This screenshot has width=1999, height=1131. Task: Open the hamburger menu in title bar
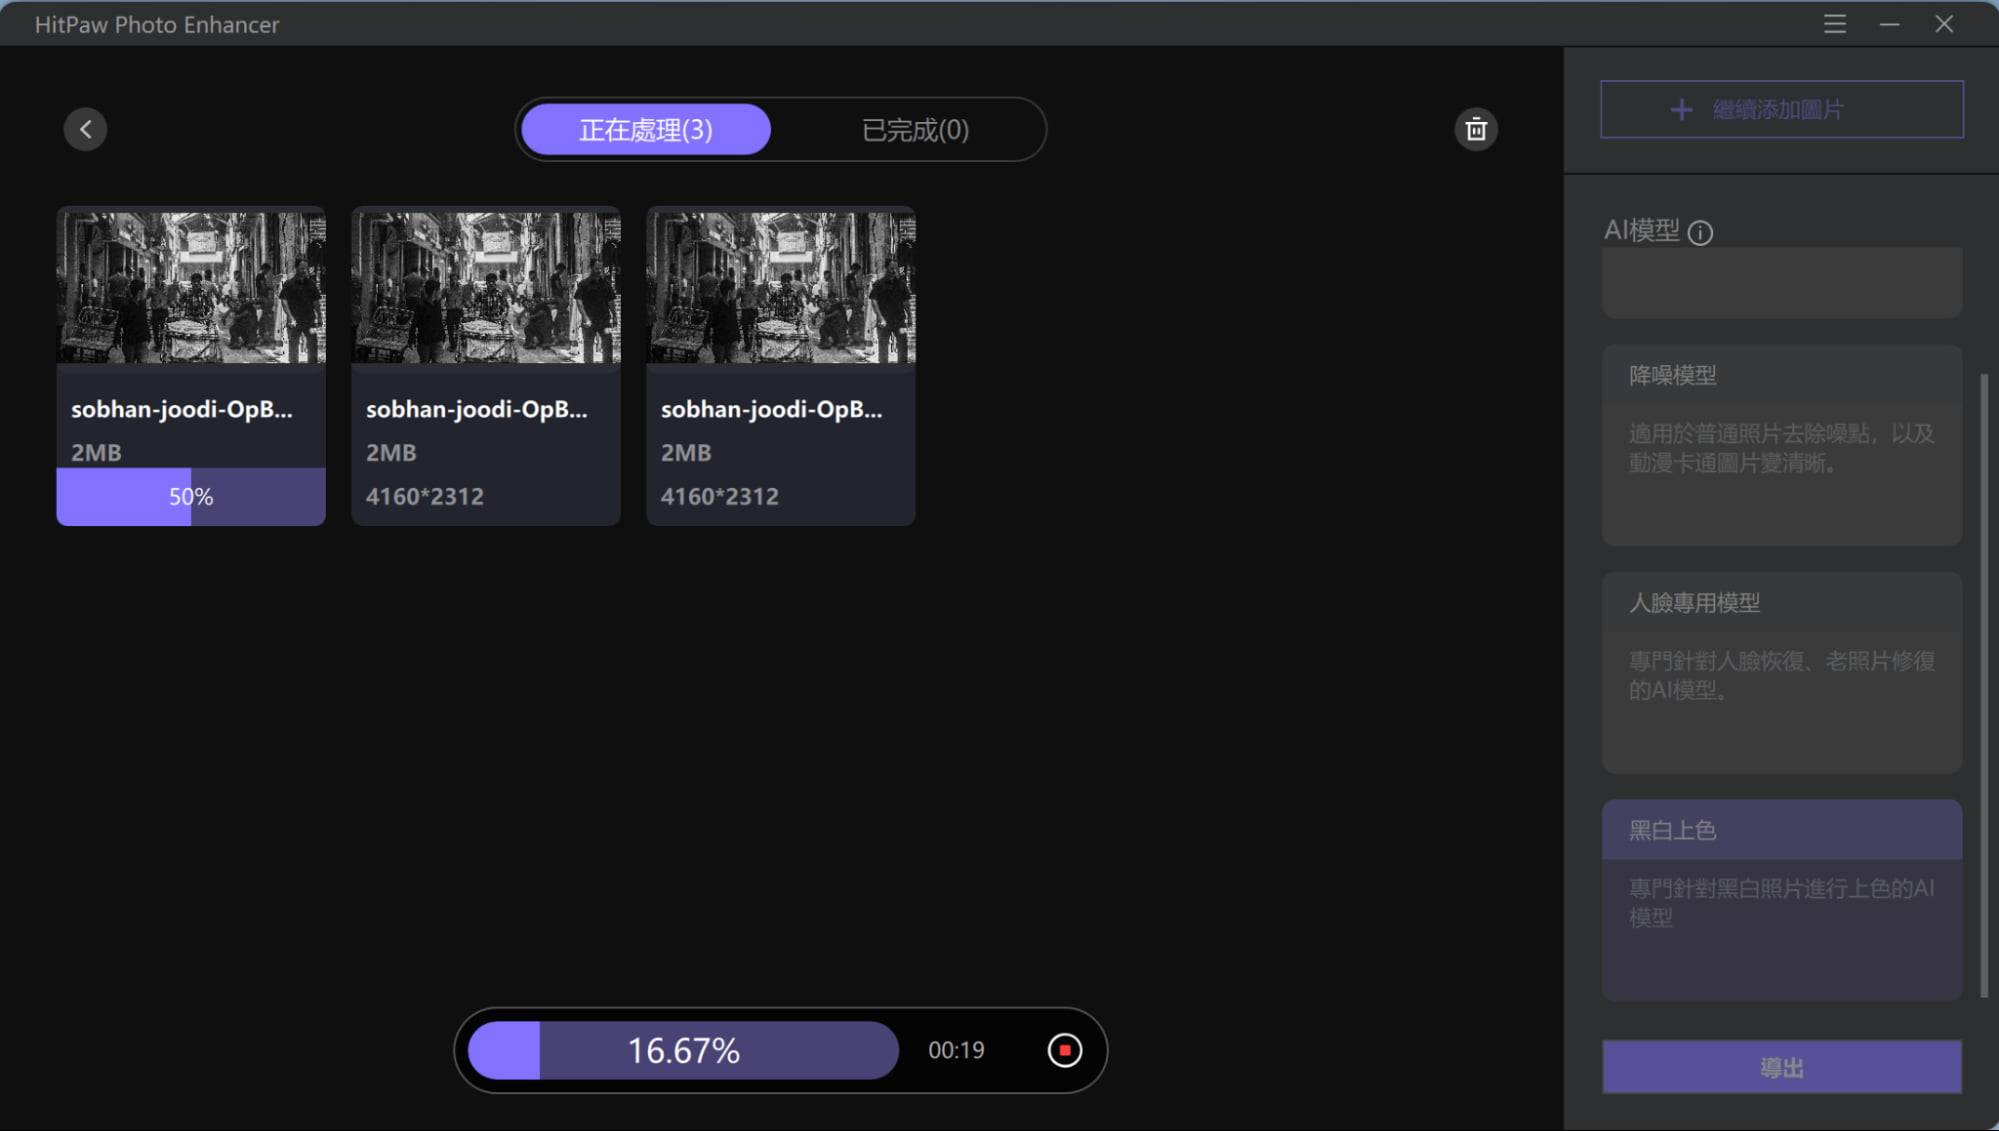(1834, 24)
